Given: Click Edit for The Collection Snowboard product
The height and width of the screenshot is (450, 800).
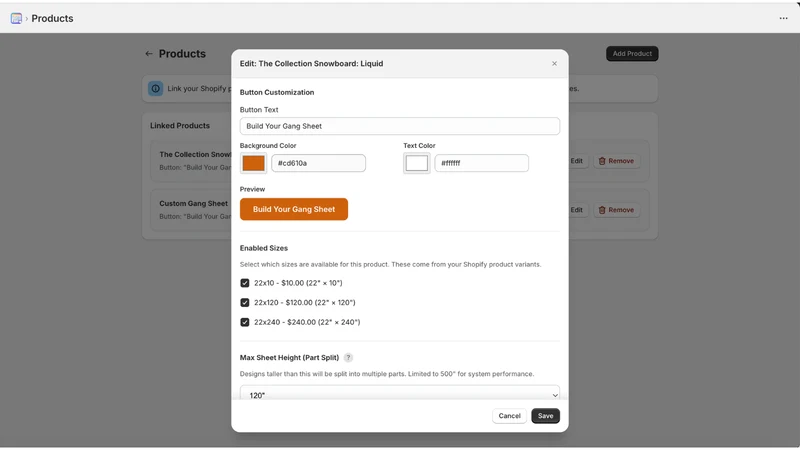Looking at the screenshot, I should coord(577,161).
